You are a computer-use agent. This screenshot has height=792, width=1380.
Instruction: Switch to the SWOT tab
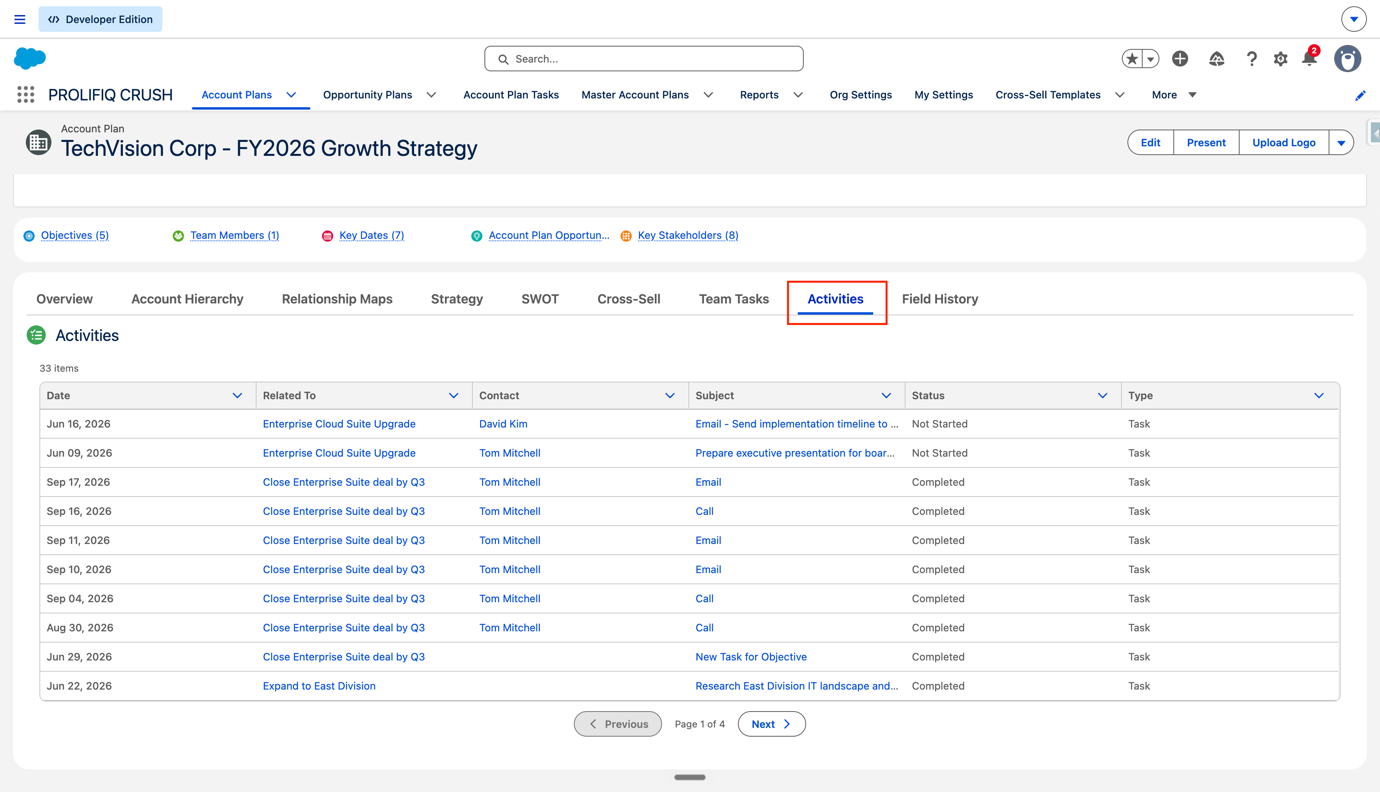(540, 299)
